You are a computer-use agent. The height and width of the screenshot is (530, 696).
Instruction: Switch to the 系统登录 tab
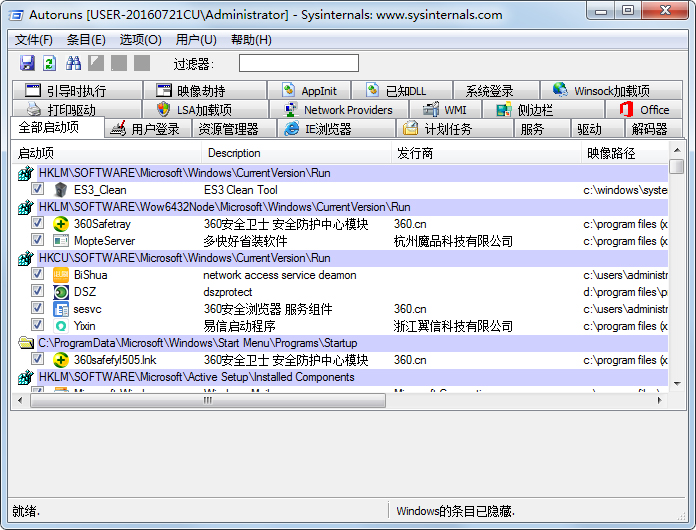(496, 91)
